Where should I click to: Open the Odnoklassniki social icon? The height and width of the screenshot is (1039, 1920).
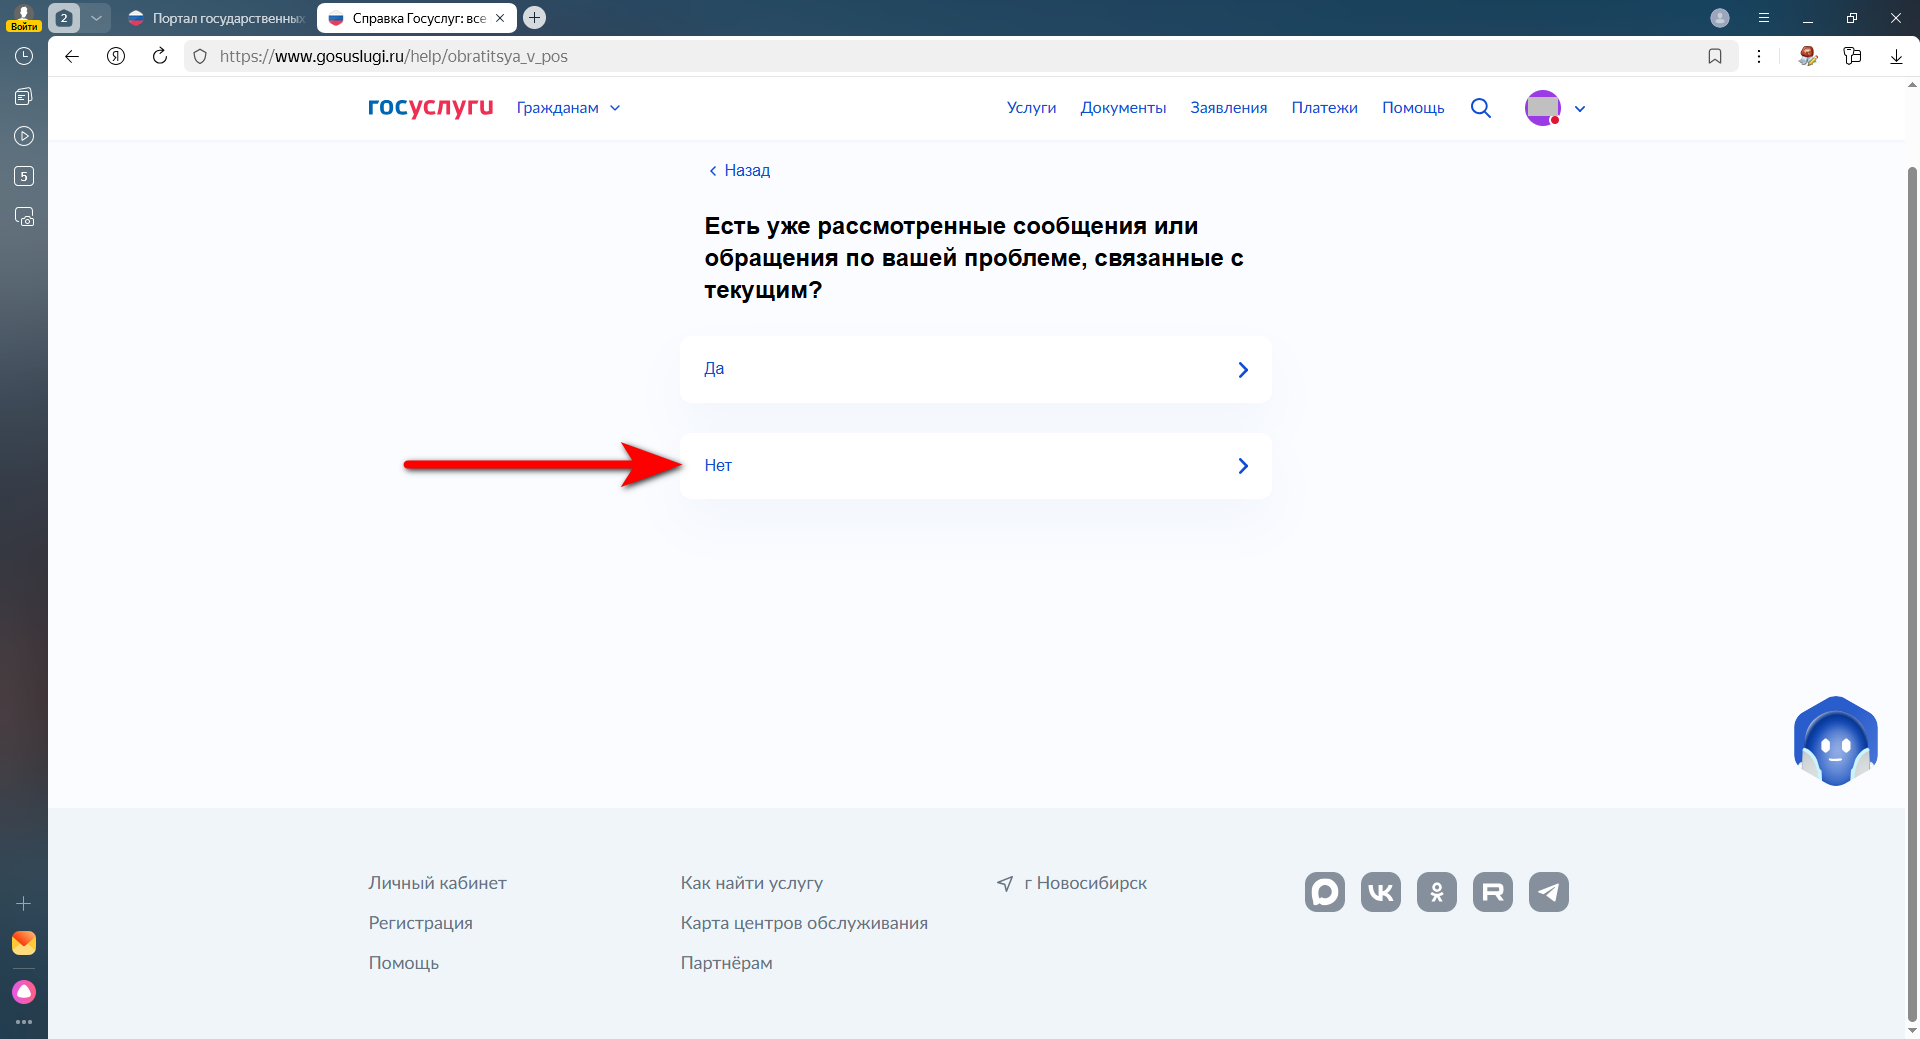click(1436, 892)
